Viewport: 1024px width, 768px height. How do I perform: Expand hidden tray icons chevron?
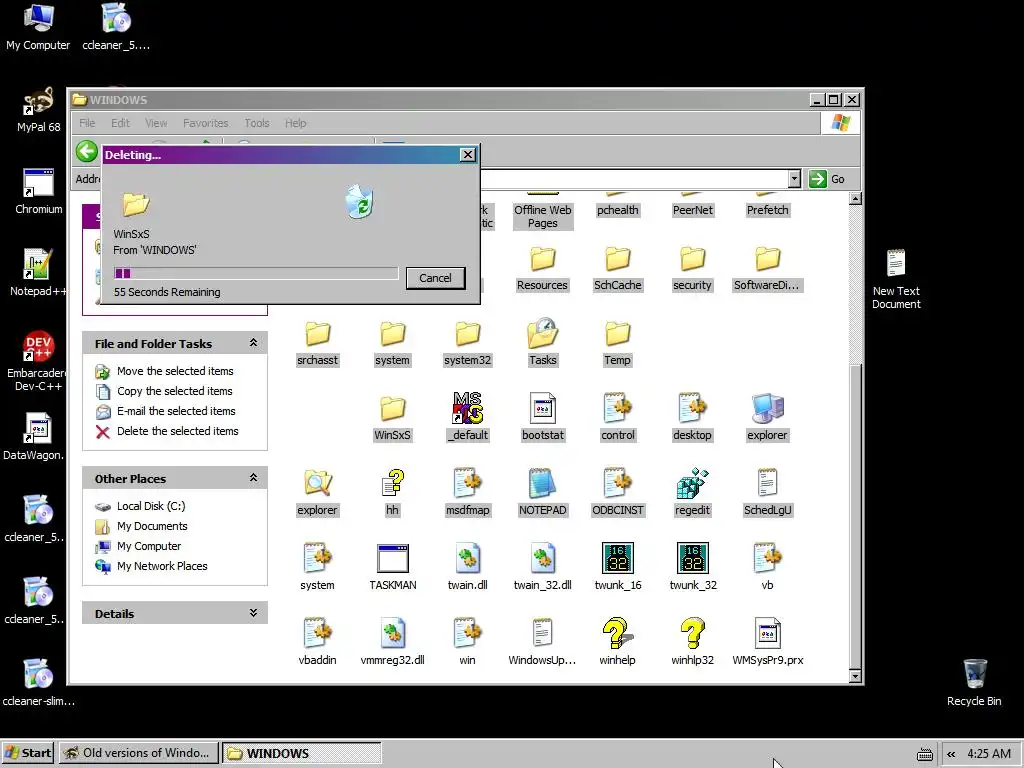click(952, 754)
